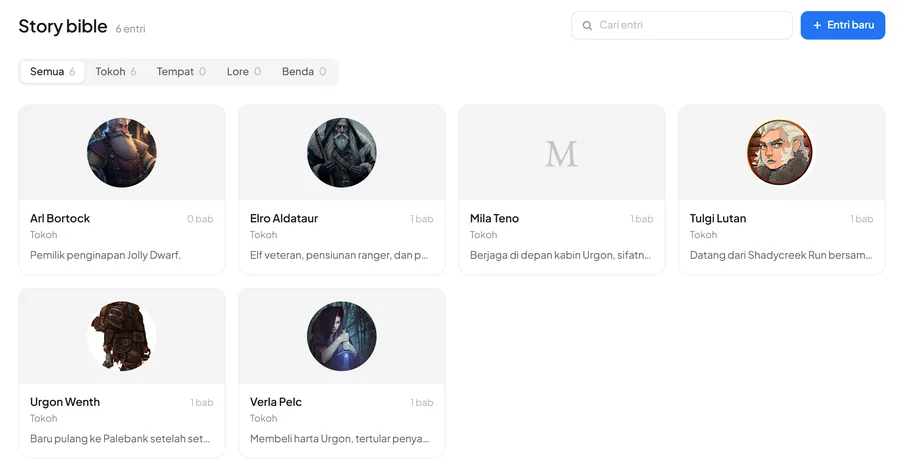This screenshot has height=470, width=900.
Task: Open Elro Aldataur's avatar portrait
Action: point(342,153)
